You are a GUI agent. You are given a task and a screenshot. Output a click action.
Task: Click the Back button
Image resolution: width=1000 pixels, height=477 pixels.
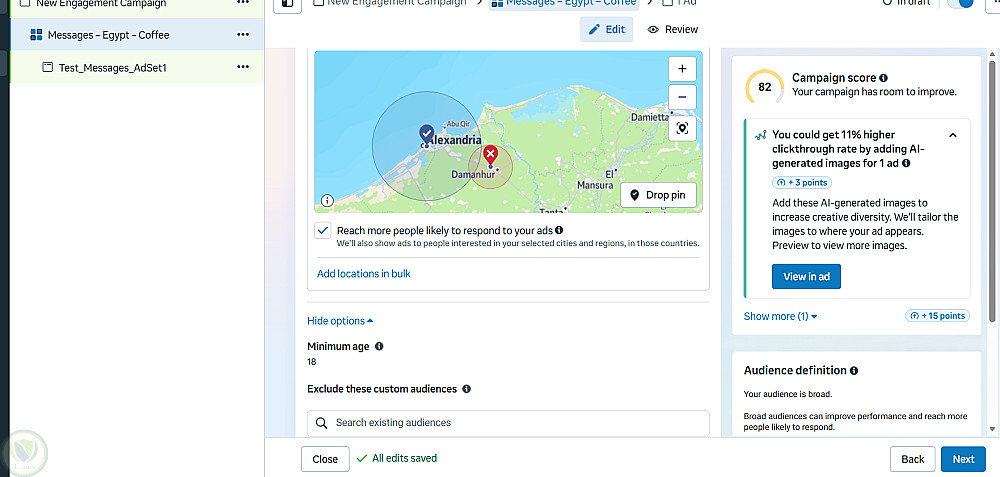[x=913, y=459]
